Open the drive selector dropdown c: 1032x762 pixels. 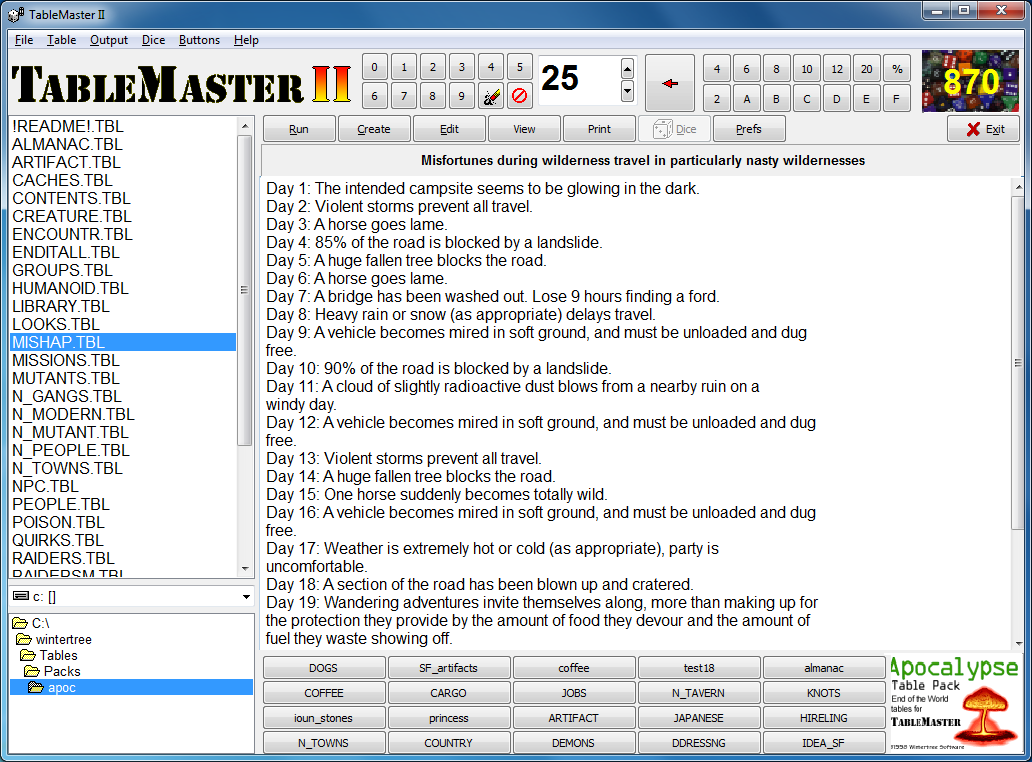(246, 597)
